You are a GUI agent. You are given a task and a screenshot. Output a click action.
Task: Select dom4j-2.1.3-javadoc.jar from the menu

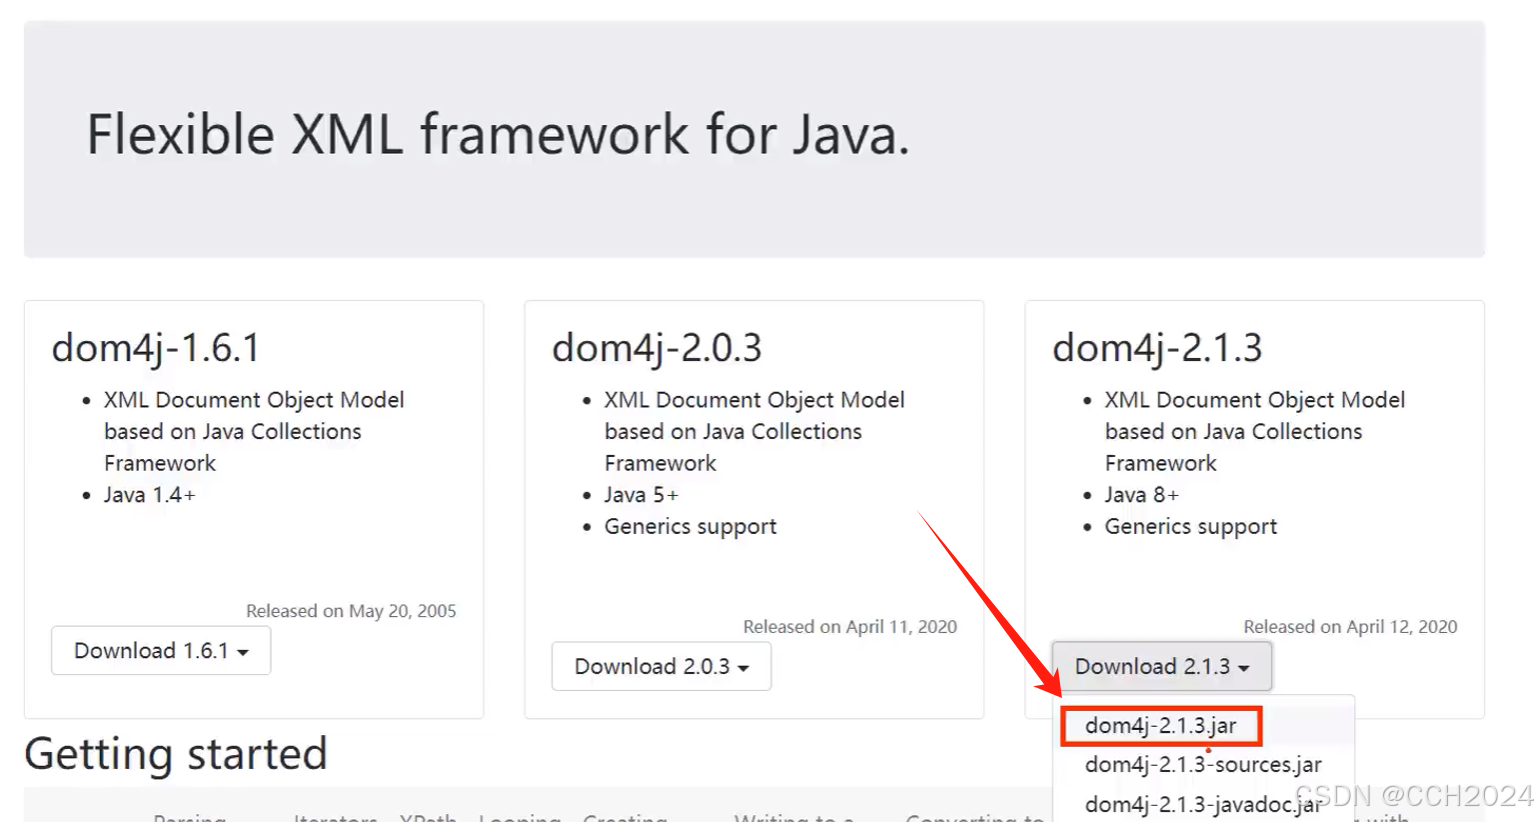click(1203, 803)
